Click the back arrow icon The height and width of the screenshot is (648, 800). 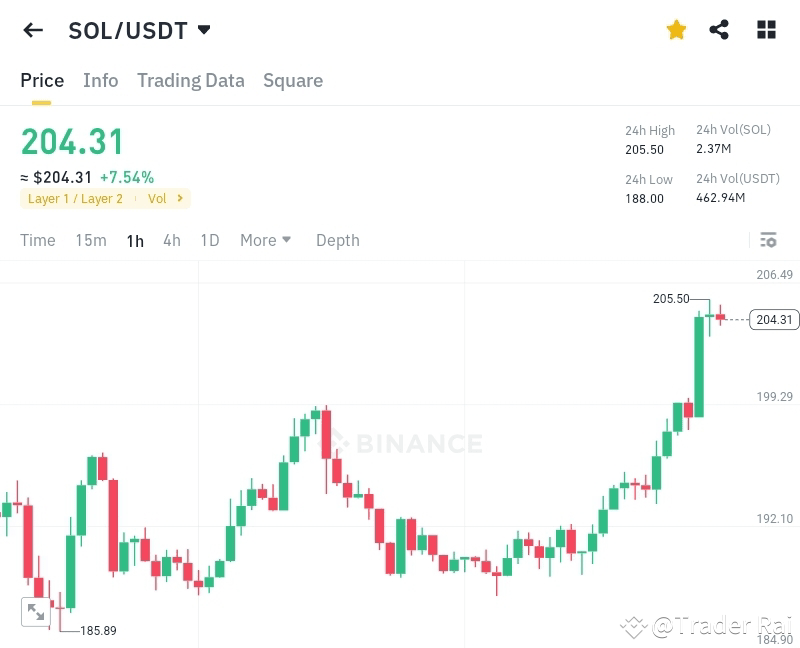pyautogui.click(x=32, y=30)
